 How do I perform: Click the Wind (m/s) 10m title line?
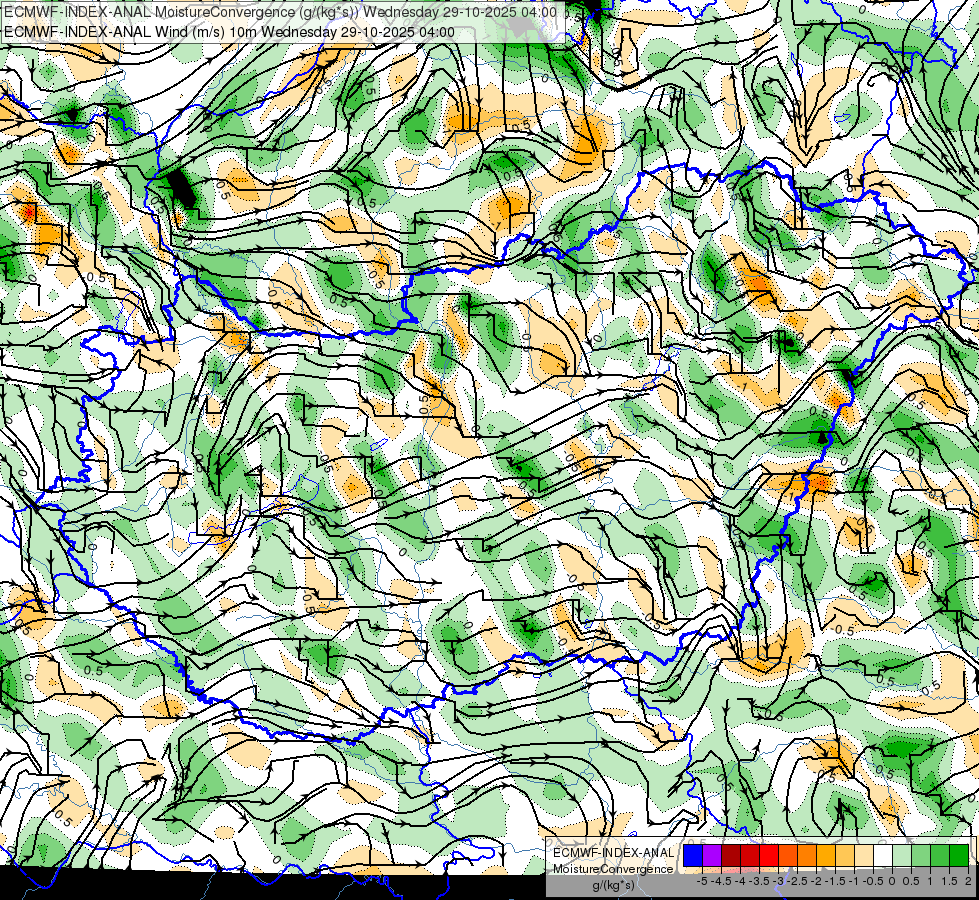[229, 32]
